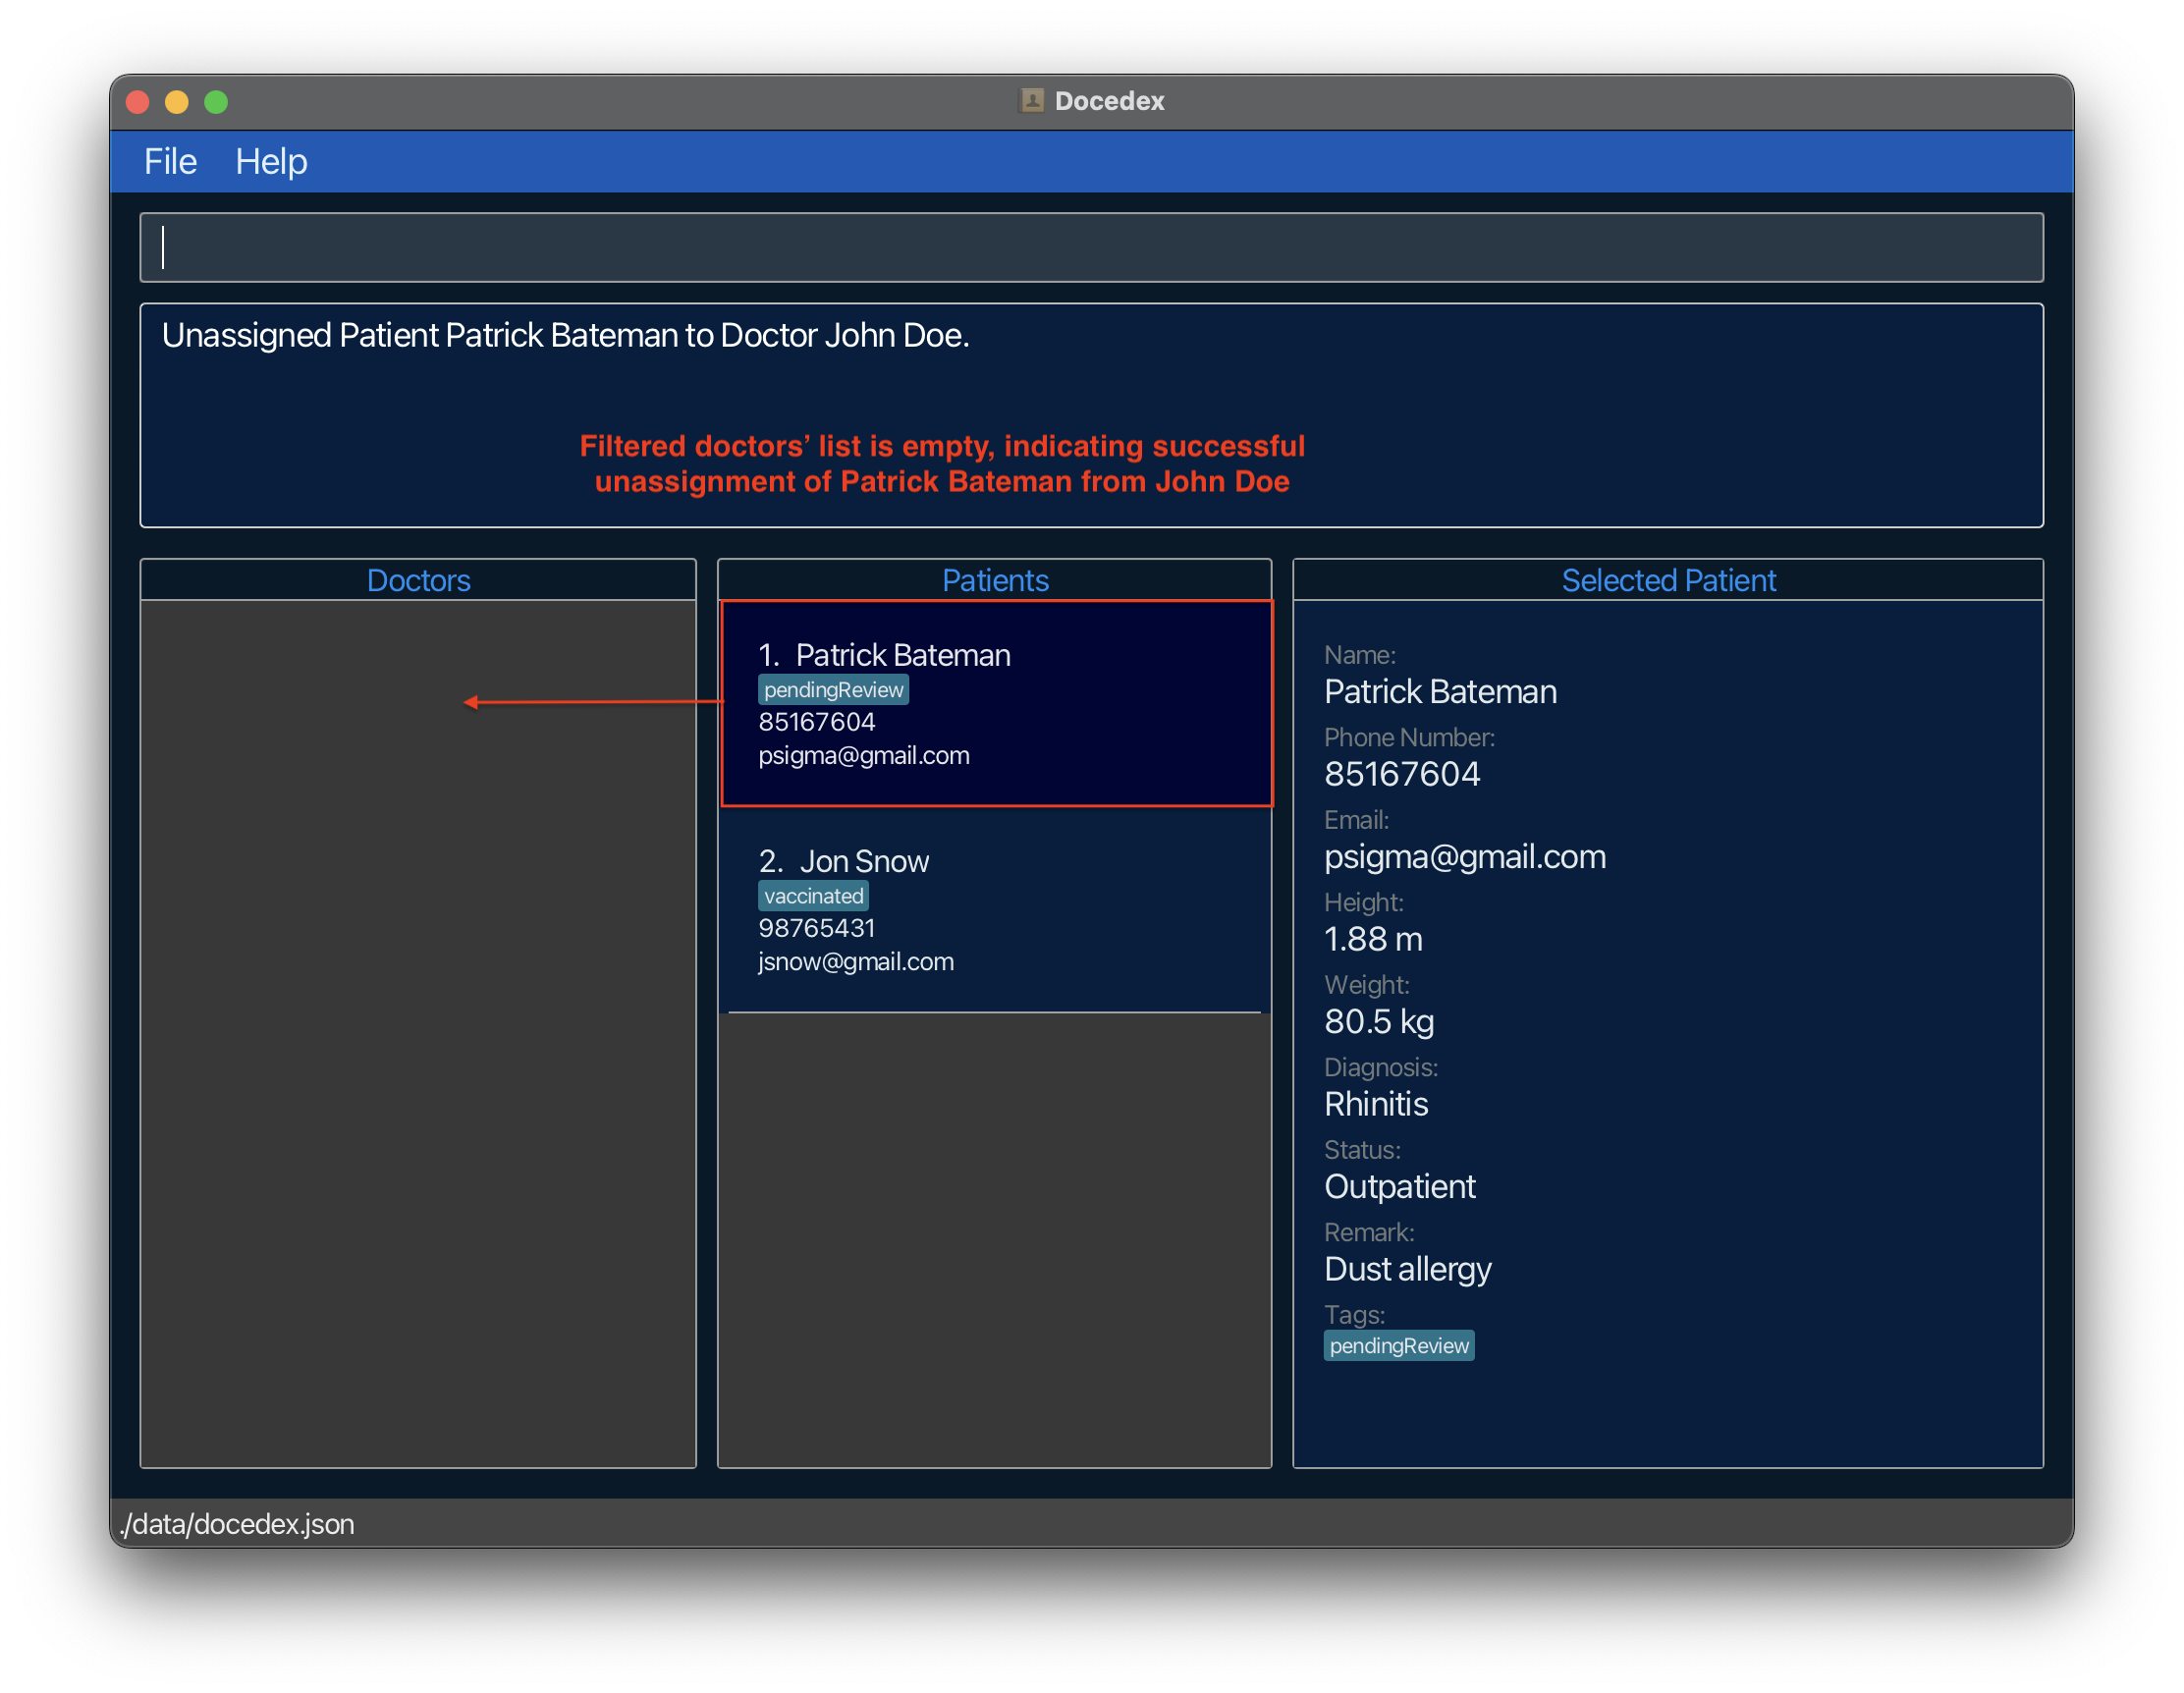Toggle vaccinated status tag on Jon Snow

[x=808, y=896]
